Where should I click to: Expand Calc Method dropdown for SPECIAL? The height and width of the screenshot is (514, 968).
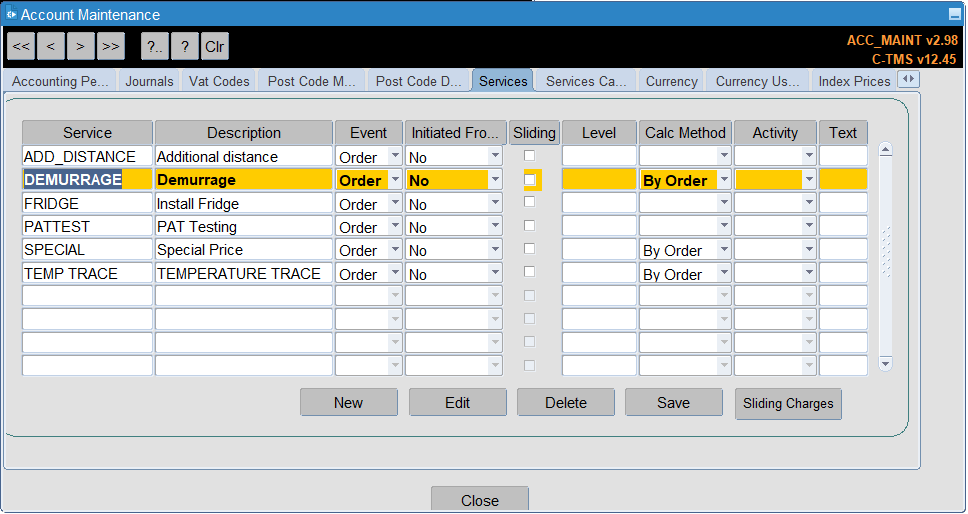pyautogui.click(x=724, y=250)
